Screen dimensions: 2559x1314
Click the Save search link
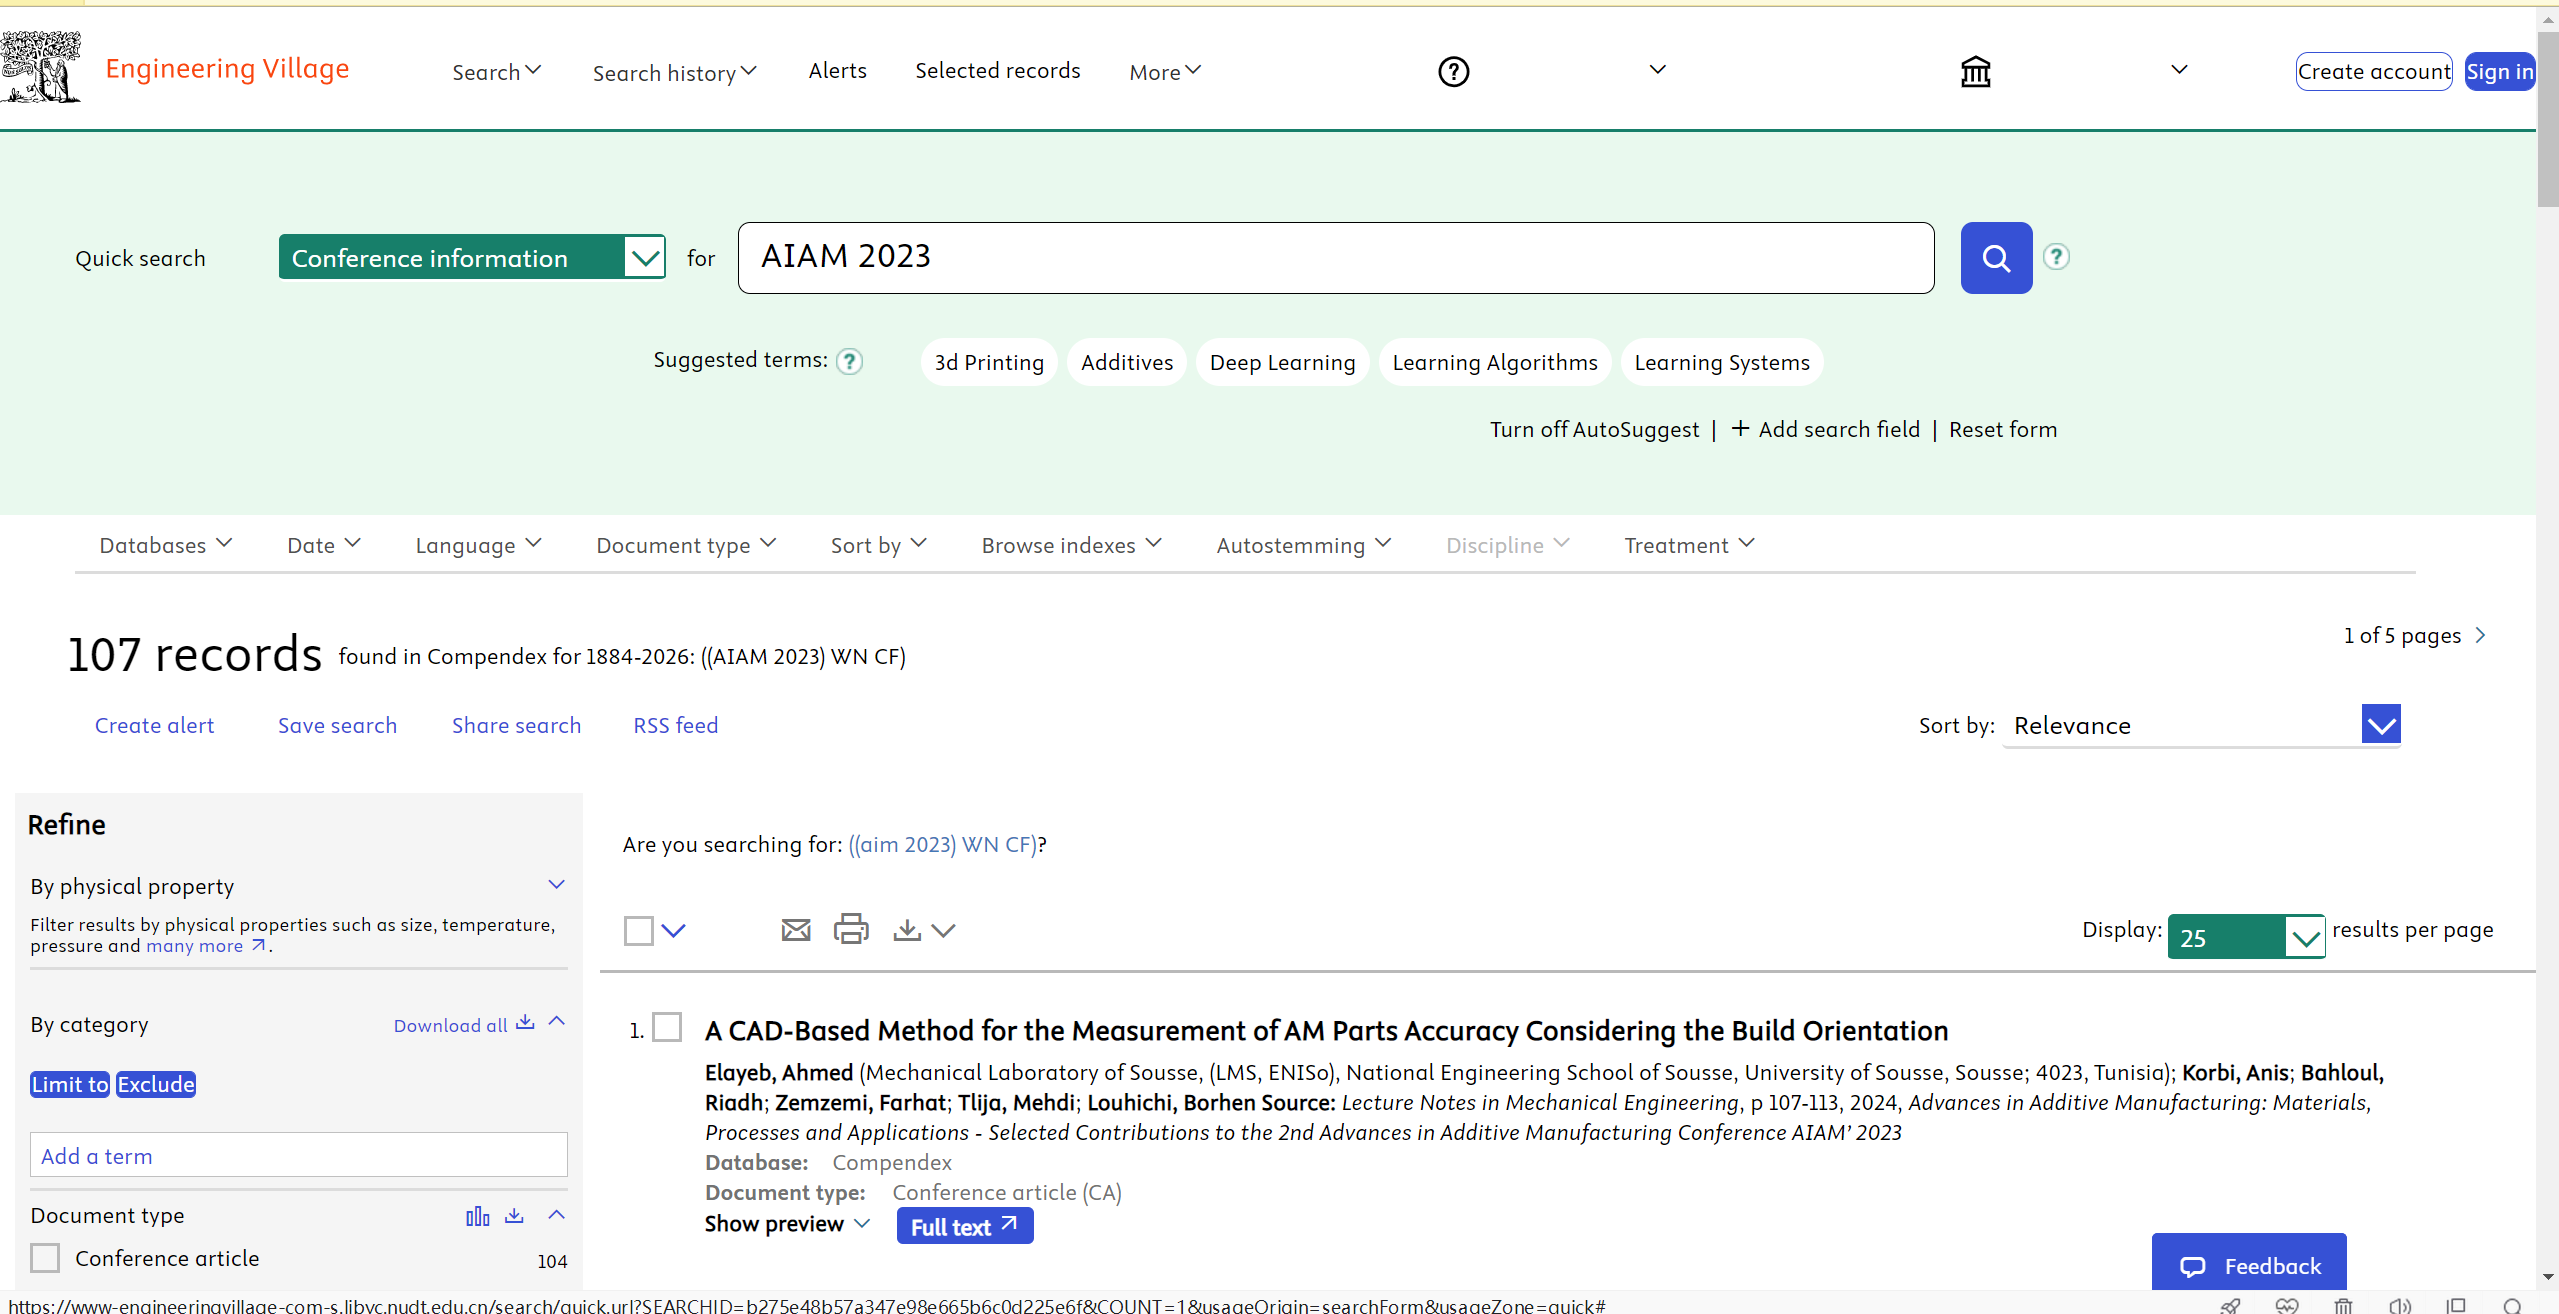pyautogui.click(x=338, y=725)
